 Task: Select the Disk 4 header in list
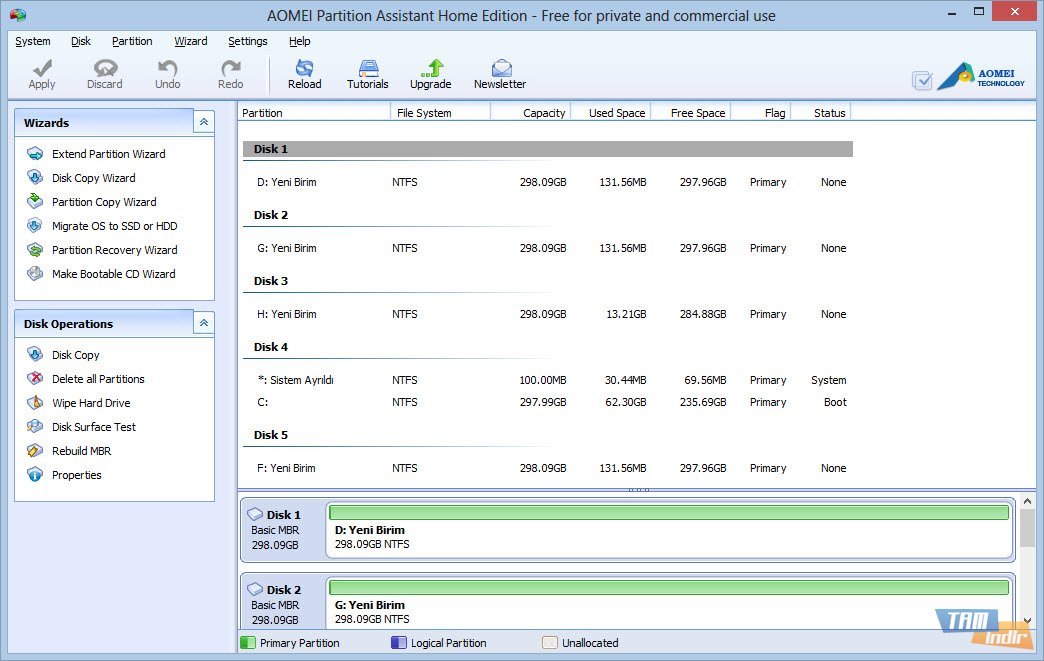pos(271,347)
